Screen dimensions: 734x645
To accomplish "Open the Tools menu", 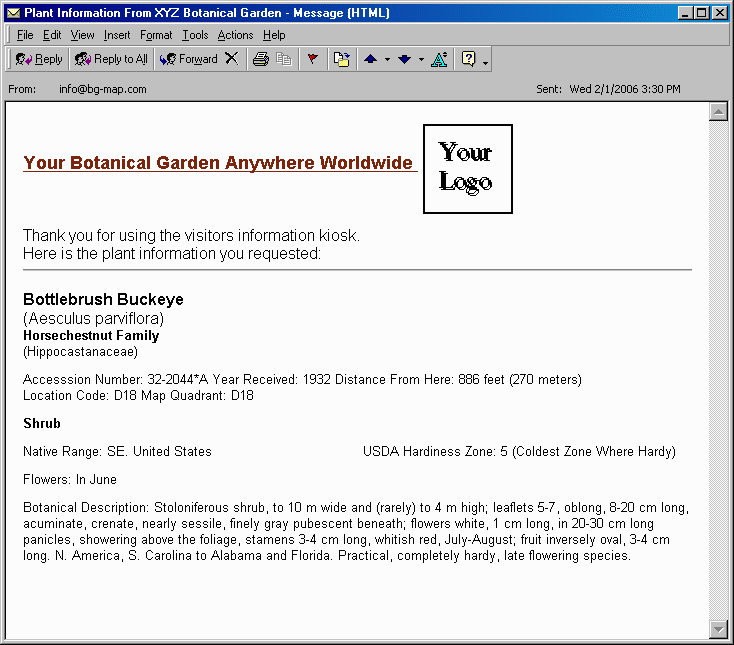I will click(x=195, y=35).
